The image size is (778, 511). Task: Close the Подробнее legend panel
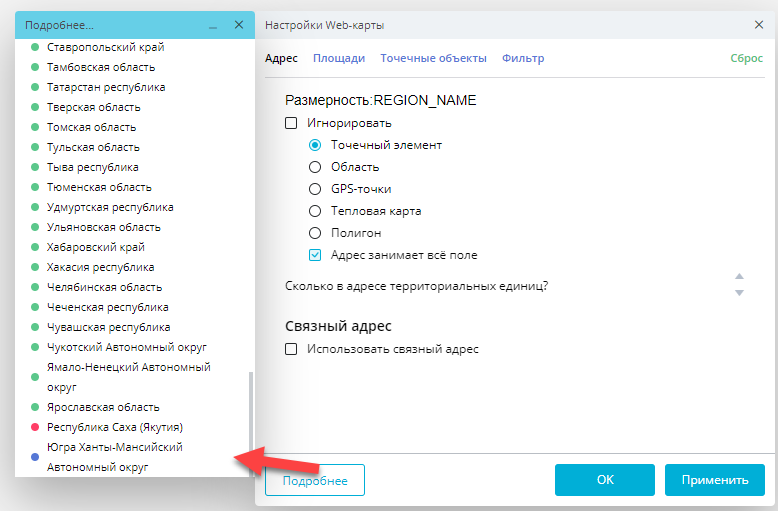238,25
